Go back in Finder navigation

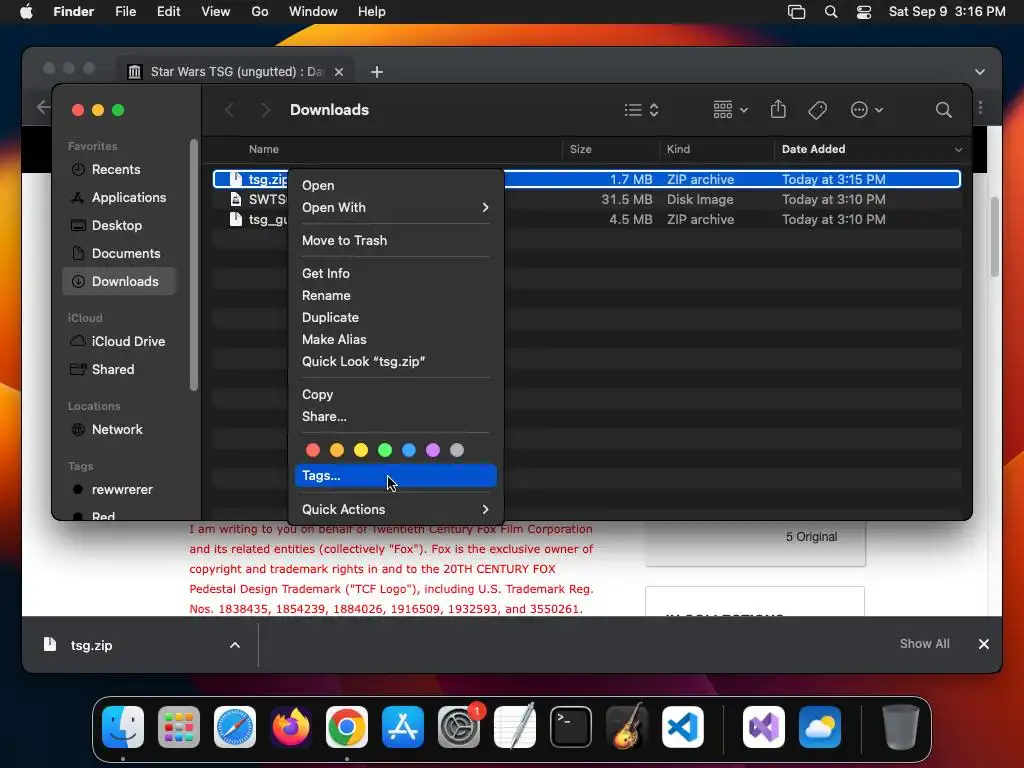point(229,110)
